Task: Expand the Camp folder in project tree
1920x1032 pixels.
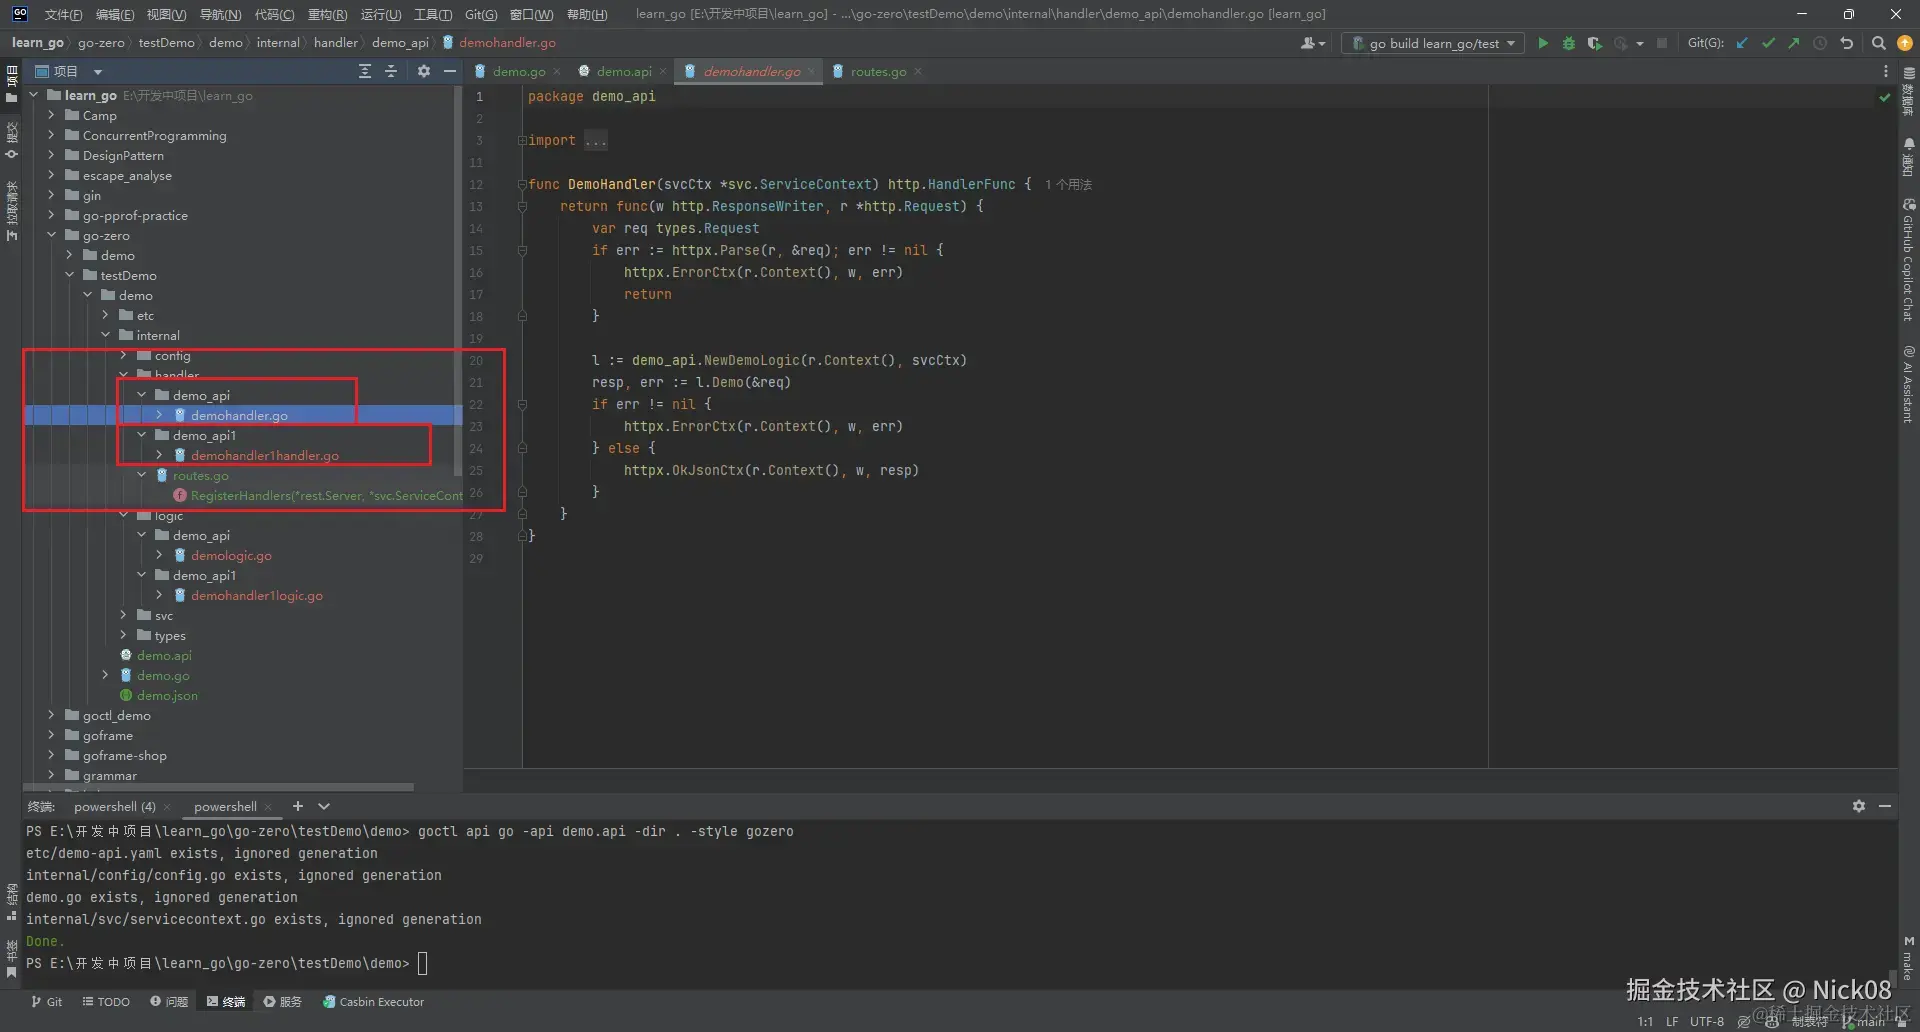Action: point(51,115)
